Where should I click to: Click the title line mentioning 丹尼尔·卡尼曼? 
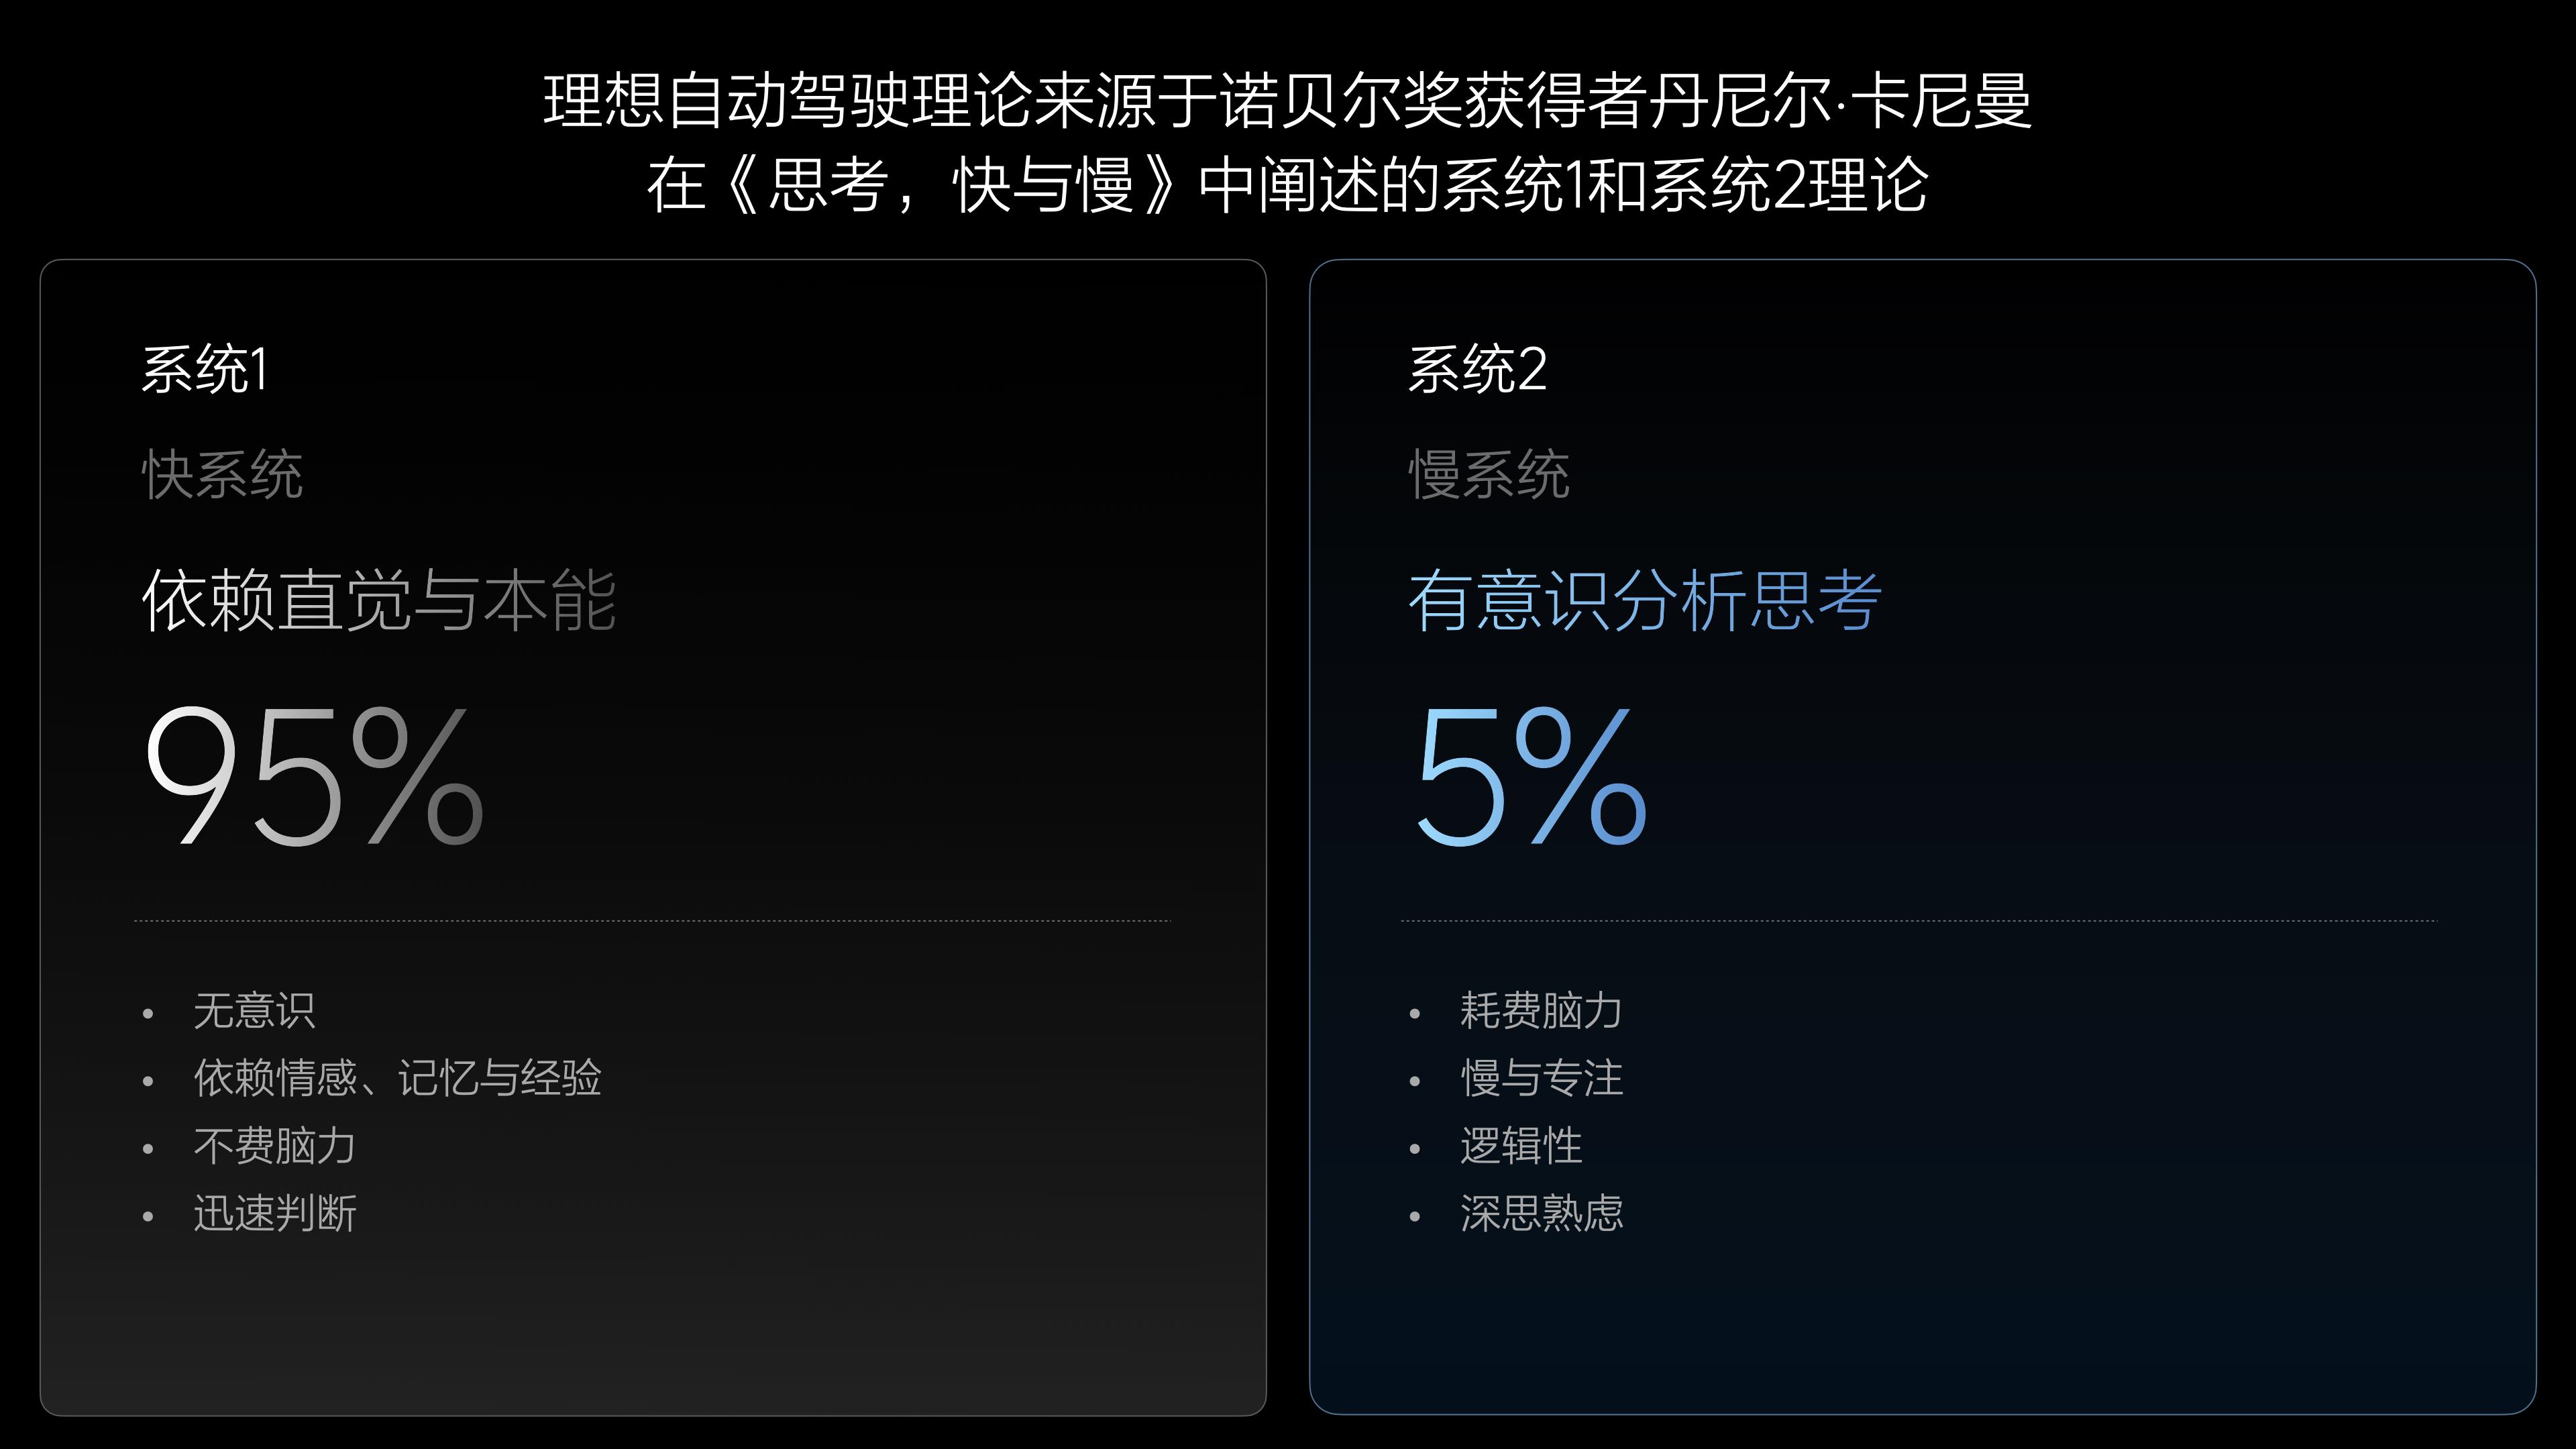coord(1287,101)
